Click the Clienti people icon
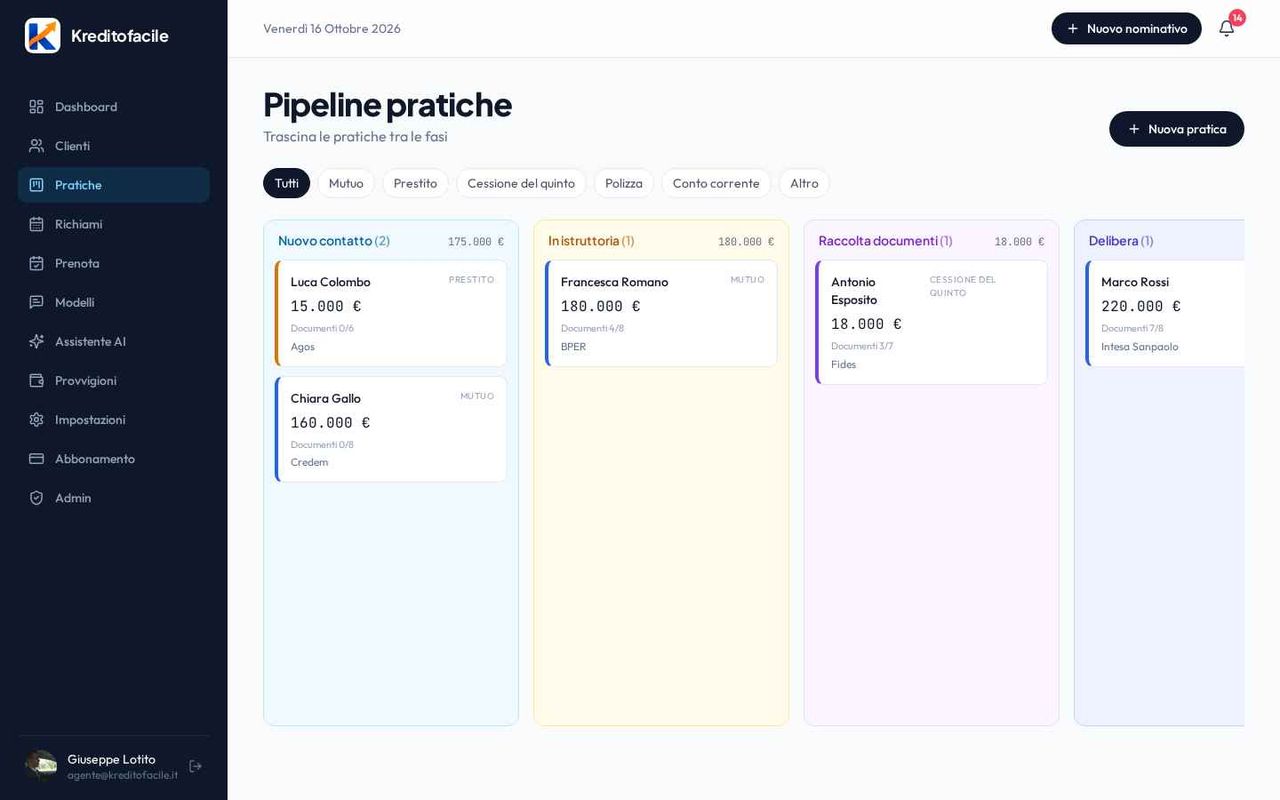 [x=36, y=145]
